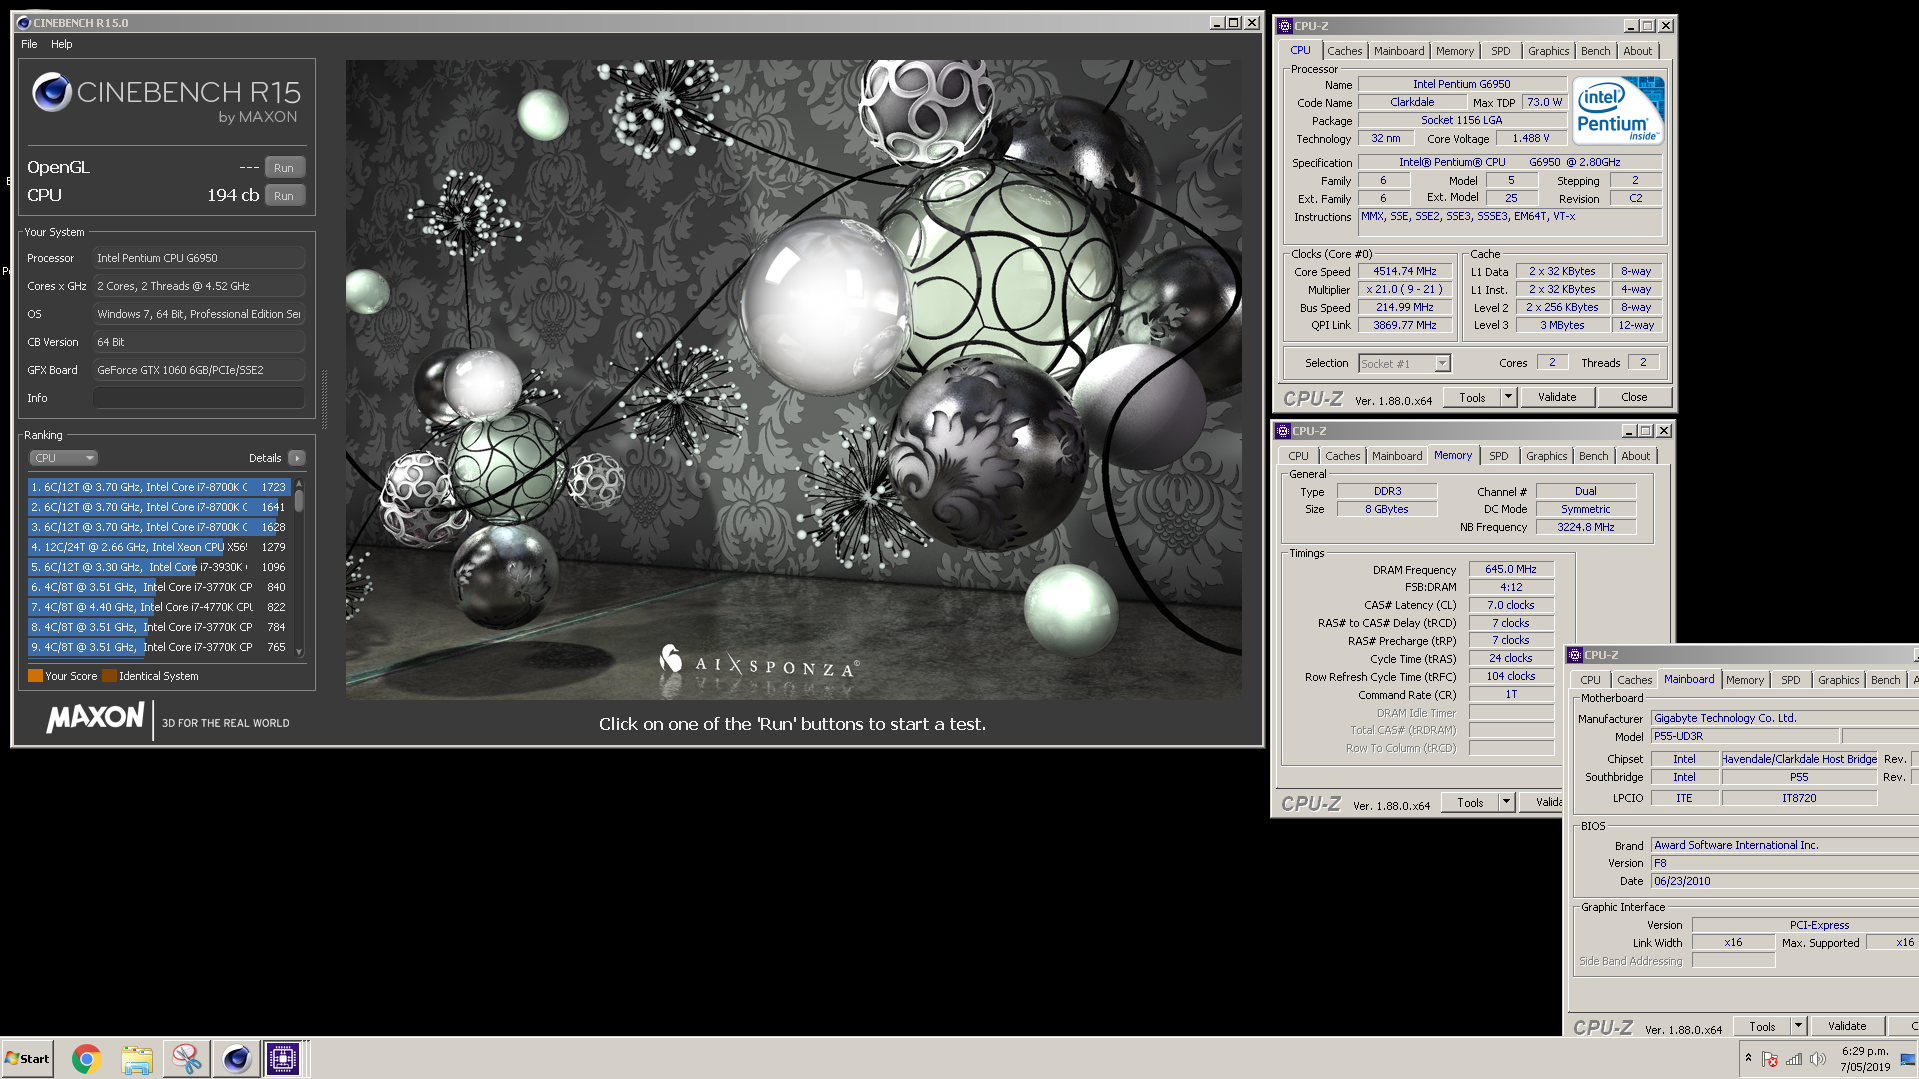The image size is (1919, 1079).
Task: Expand Tools dropdown arrow in Memory CPU-Z window
Action: coord(1506,802)
